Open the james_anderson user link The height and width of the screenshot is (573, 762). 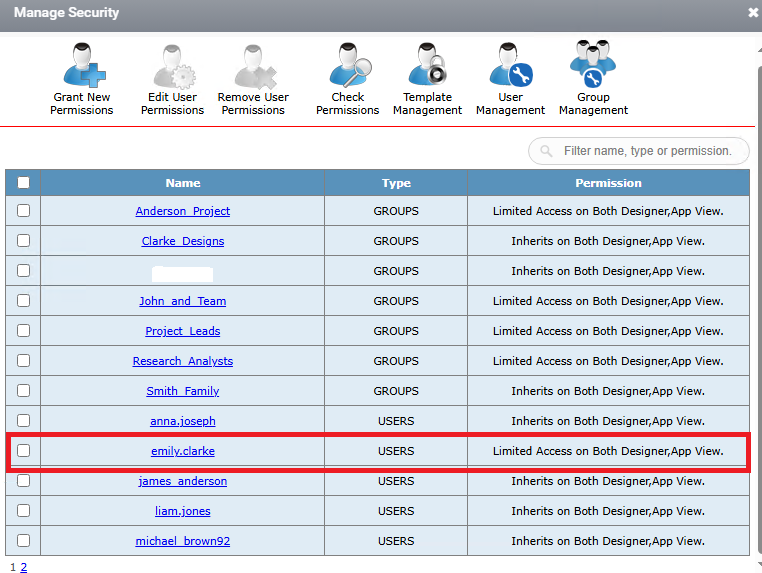183,481
